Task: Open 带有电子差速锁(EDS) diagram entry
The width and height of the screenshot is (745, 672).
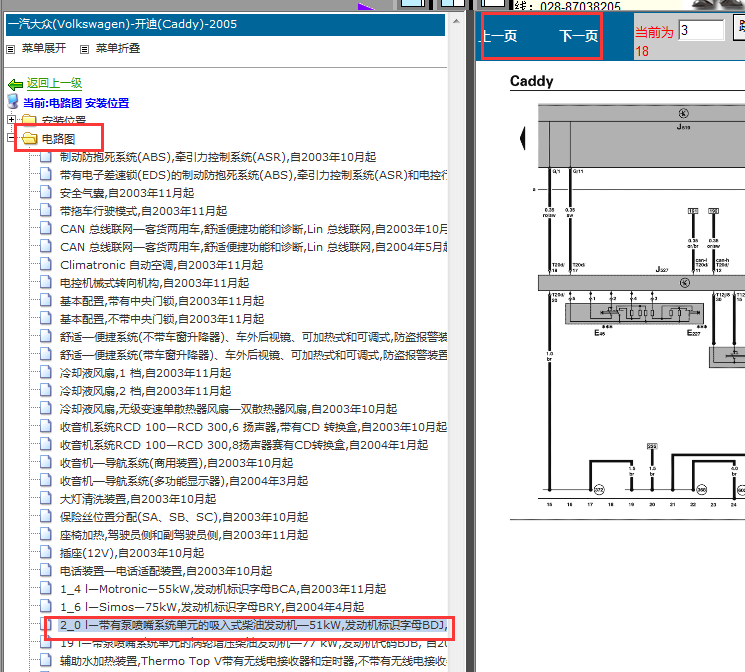Action: click(253, 175)
